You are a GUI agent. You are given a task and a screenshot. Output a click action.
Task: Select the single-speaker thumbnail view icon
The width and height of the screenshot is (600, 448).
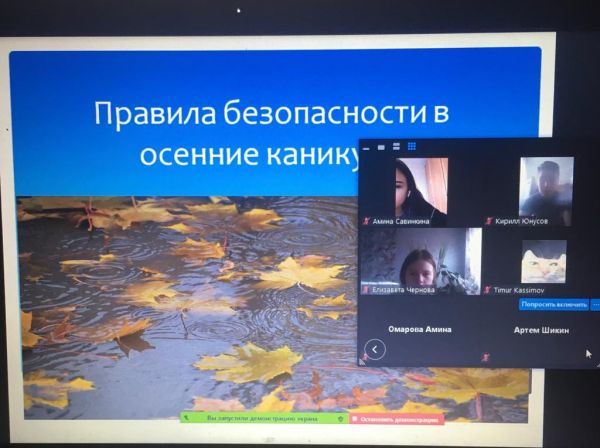(x=381, y=146)
